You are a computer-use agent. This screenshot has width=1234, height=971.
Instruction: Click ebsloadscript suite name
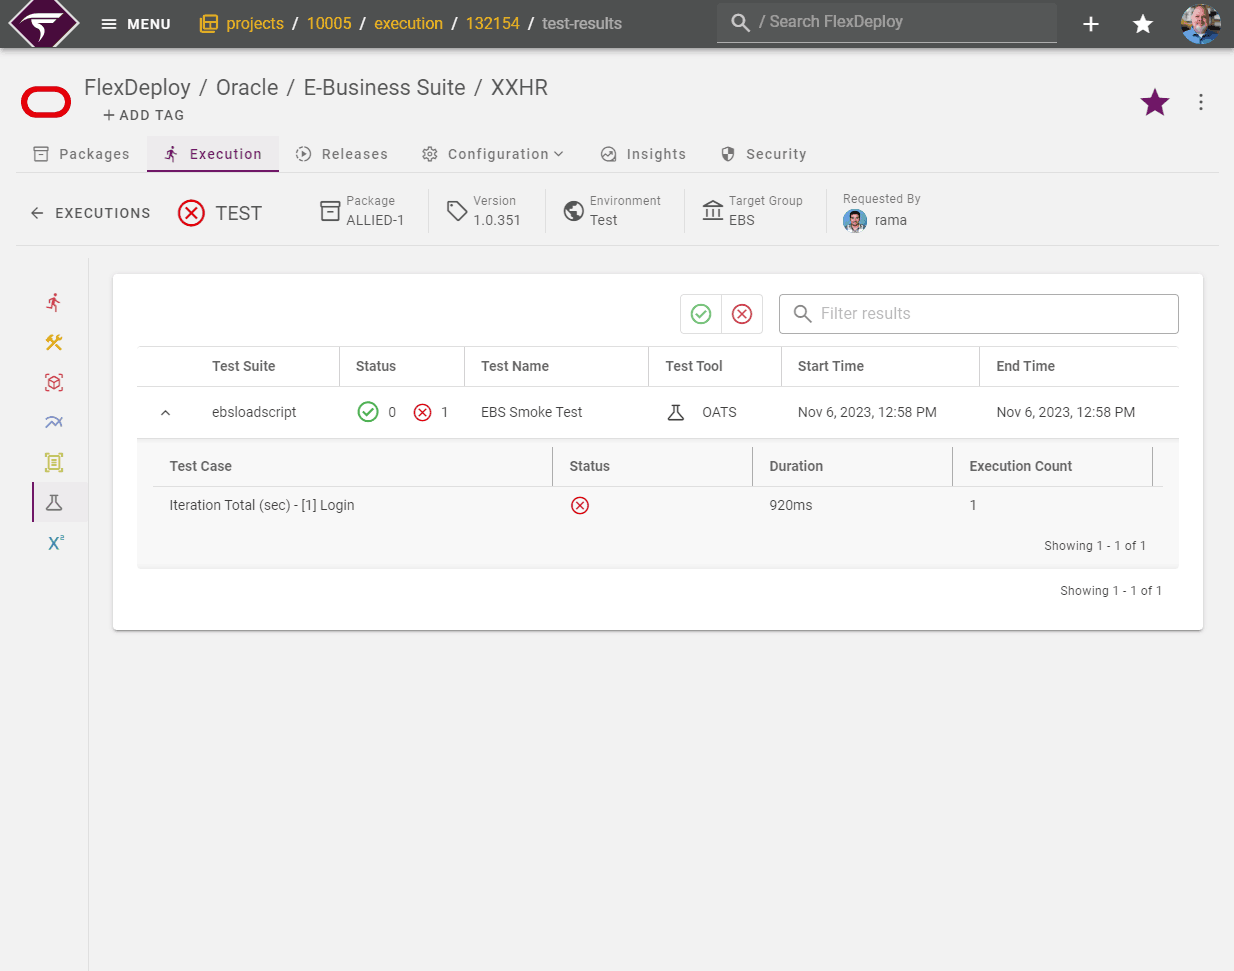254,412
